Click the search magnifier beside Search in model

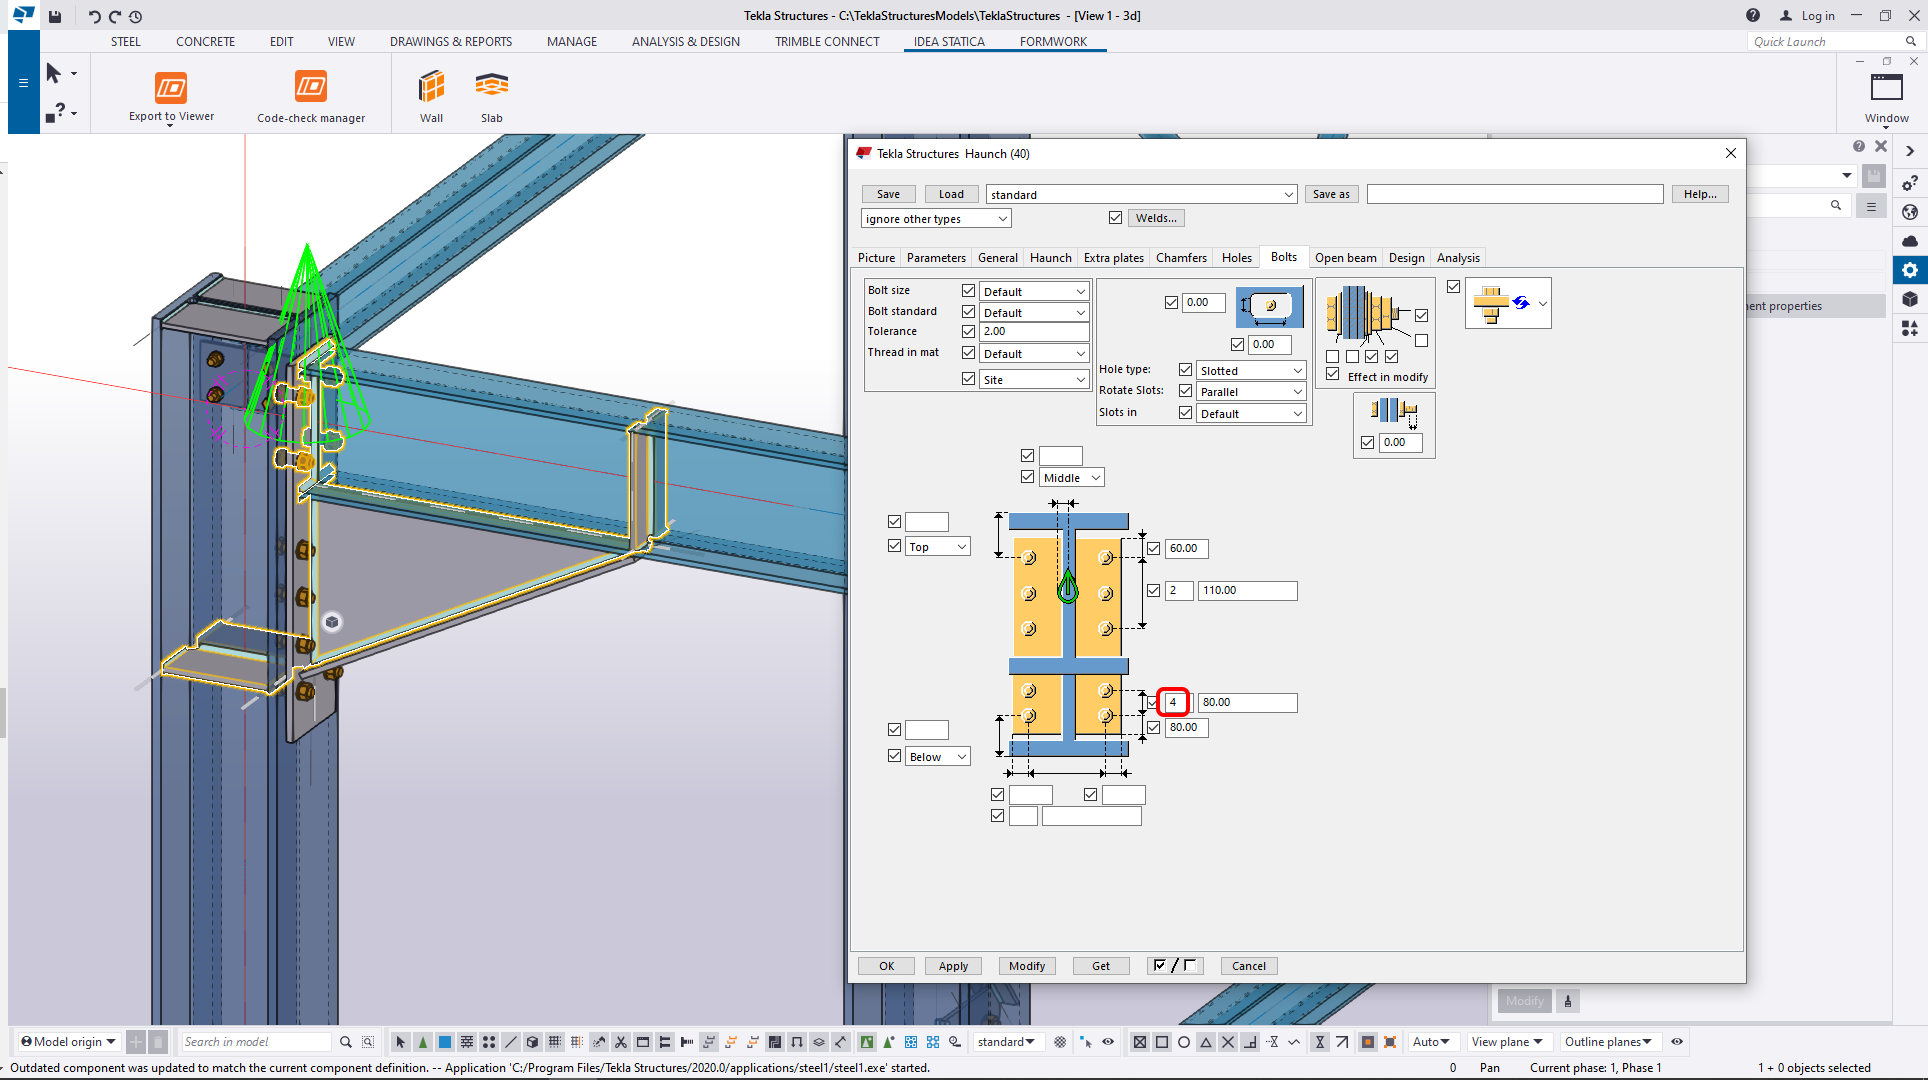(345, 1042)
